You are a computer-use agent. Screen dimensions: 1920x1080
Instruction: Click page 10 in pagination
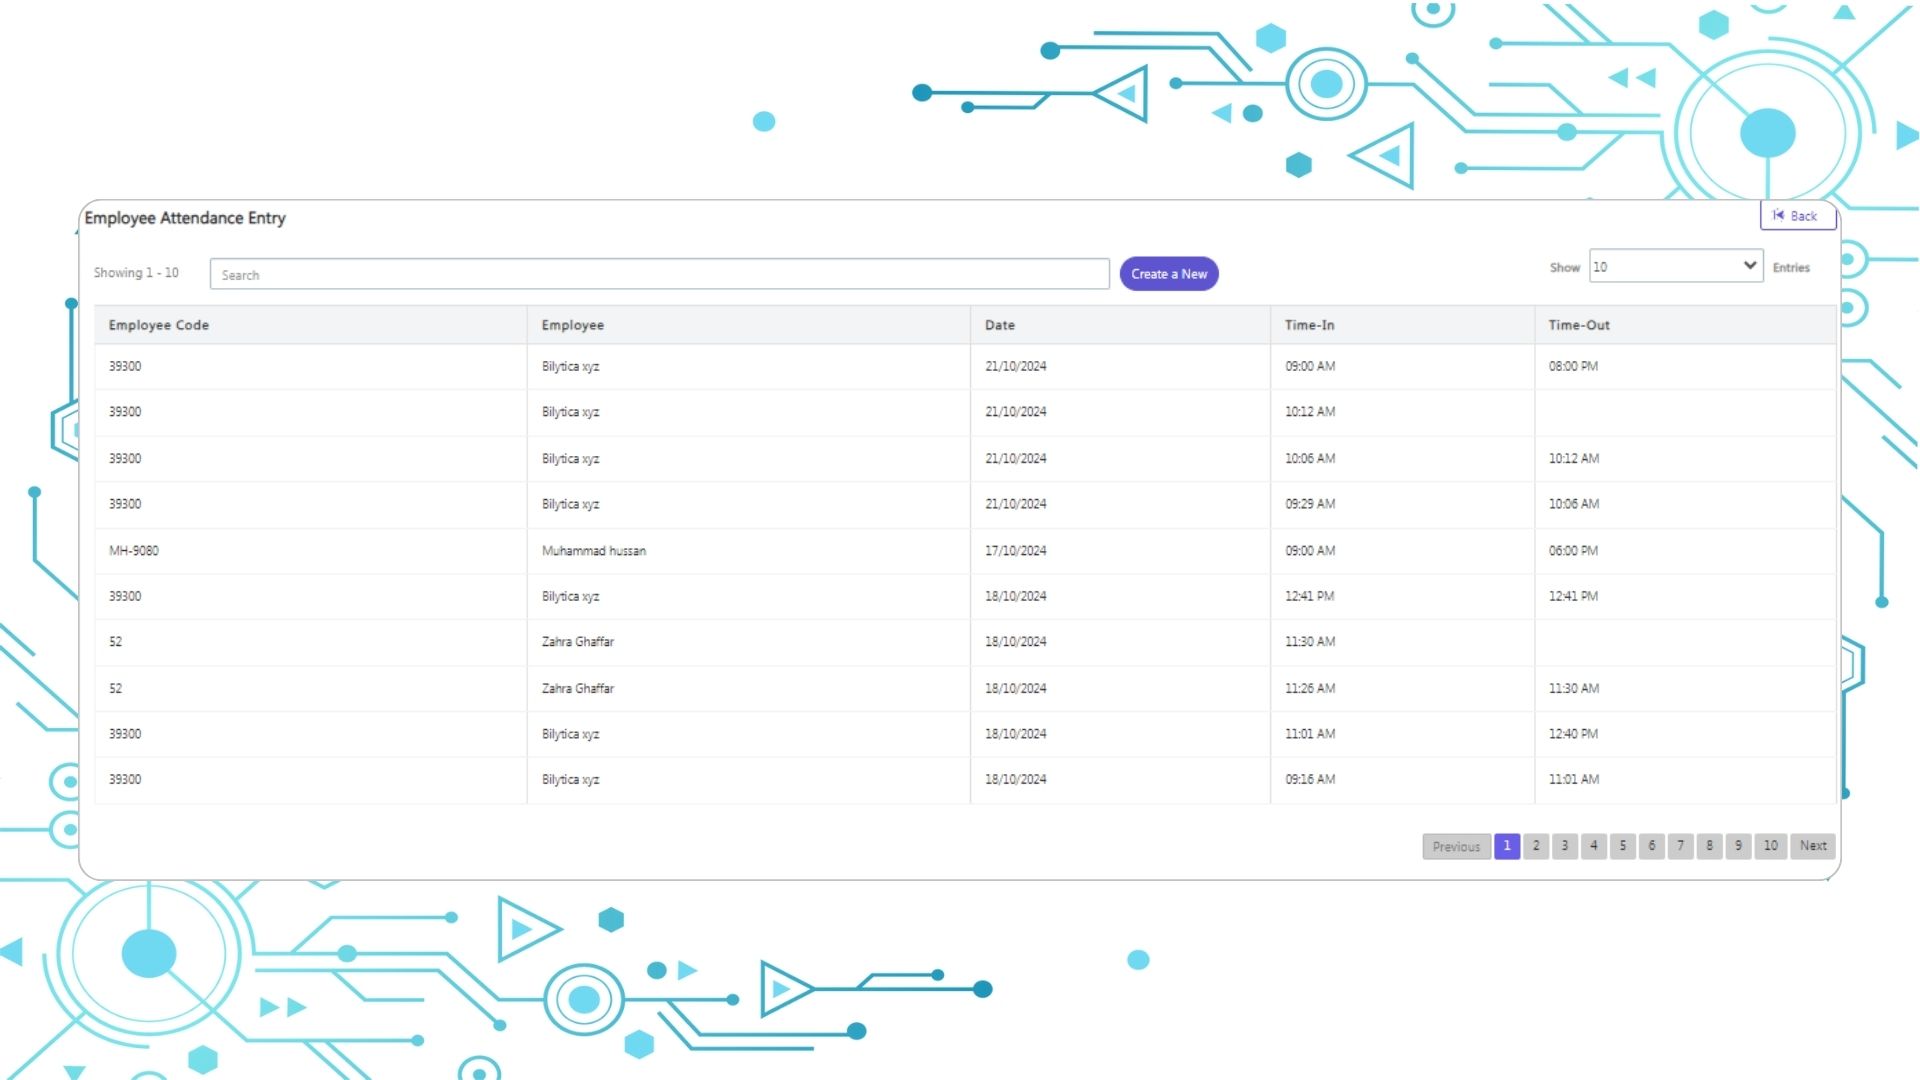(x=1772, y=845)
